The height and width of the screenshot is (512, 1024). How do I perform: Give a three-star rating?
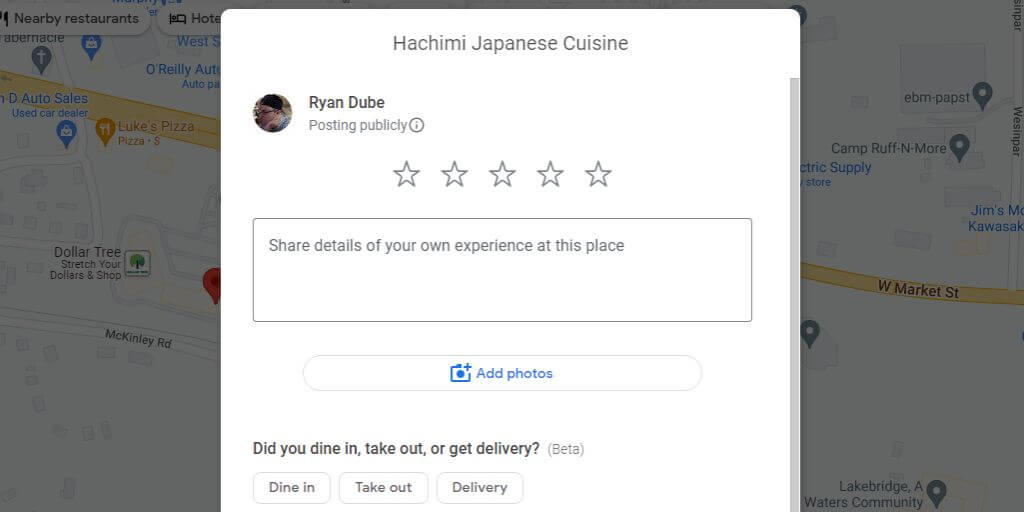(502, 175)
